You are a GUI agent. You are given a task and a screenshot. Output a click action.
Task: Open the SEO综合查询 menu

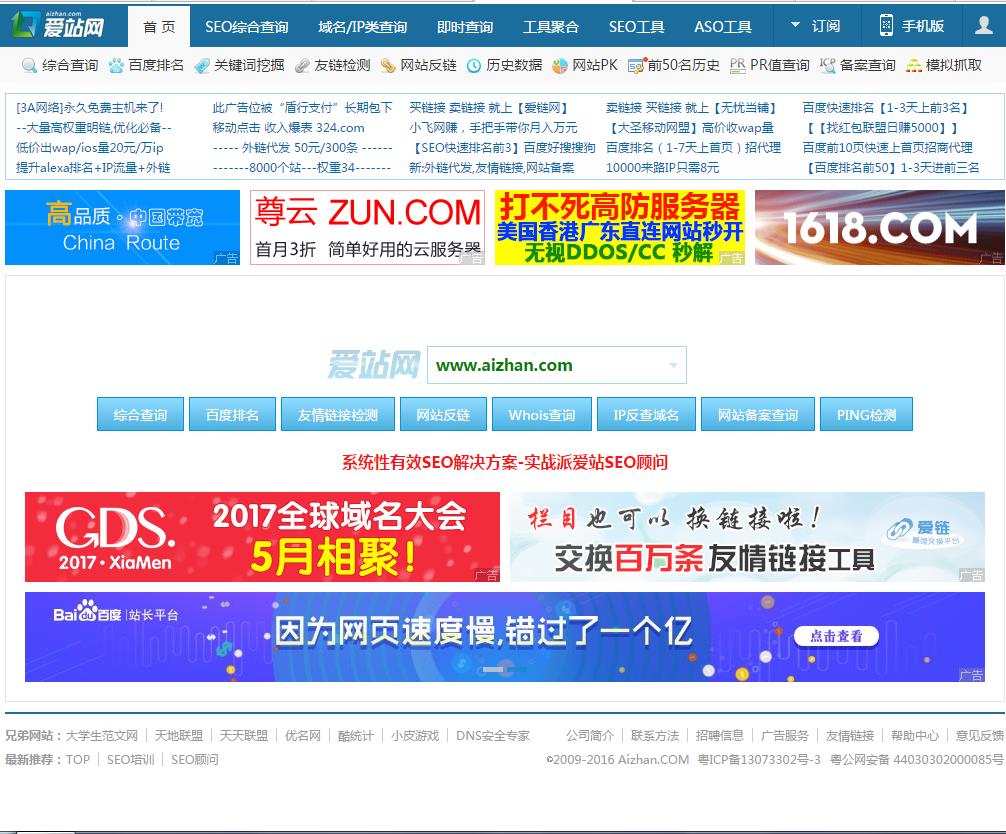pos(246,26)
